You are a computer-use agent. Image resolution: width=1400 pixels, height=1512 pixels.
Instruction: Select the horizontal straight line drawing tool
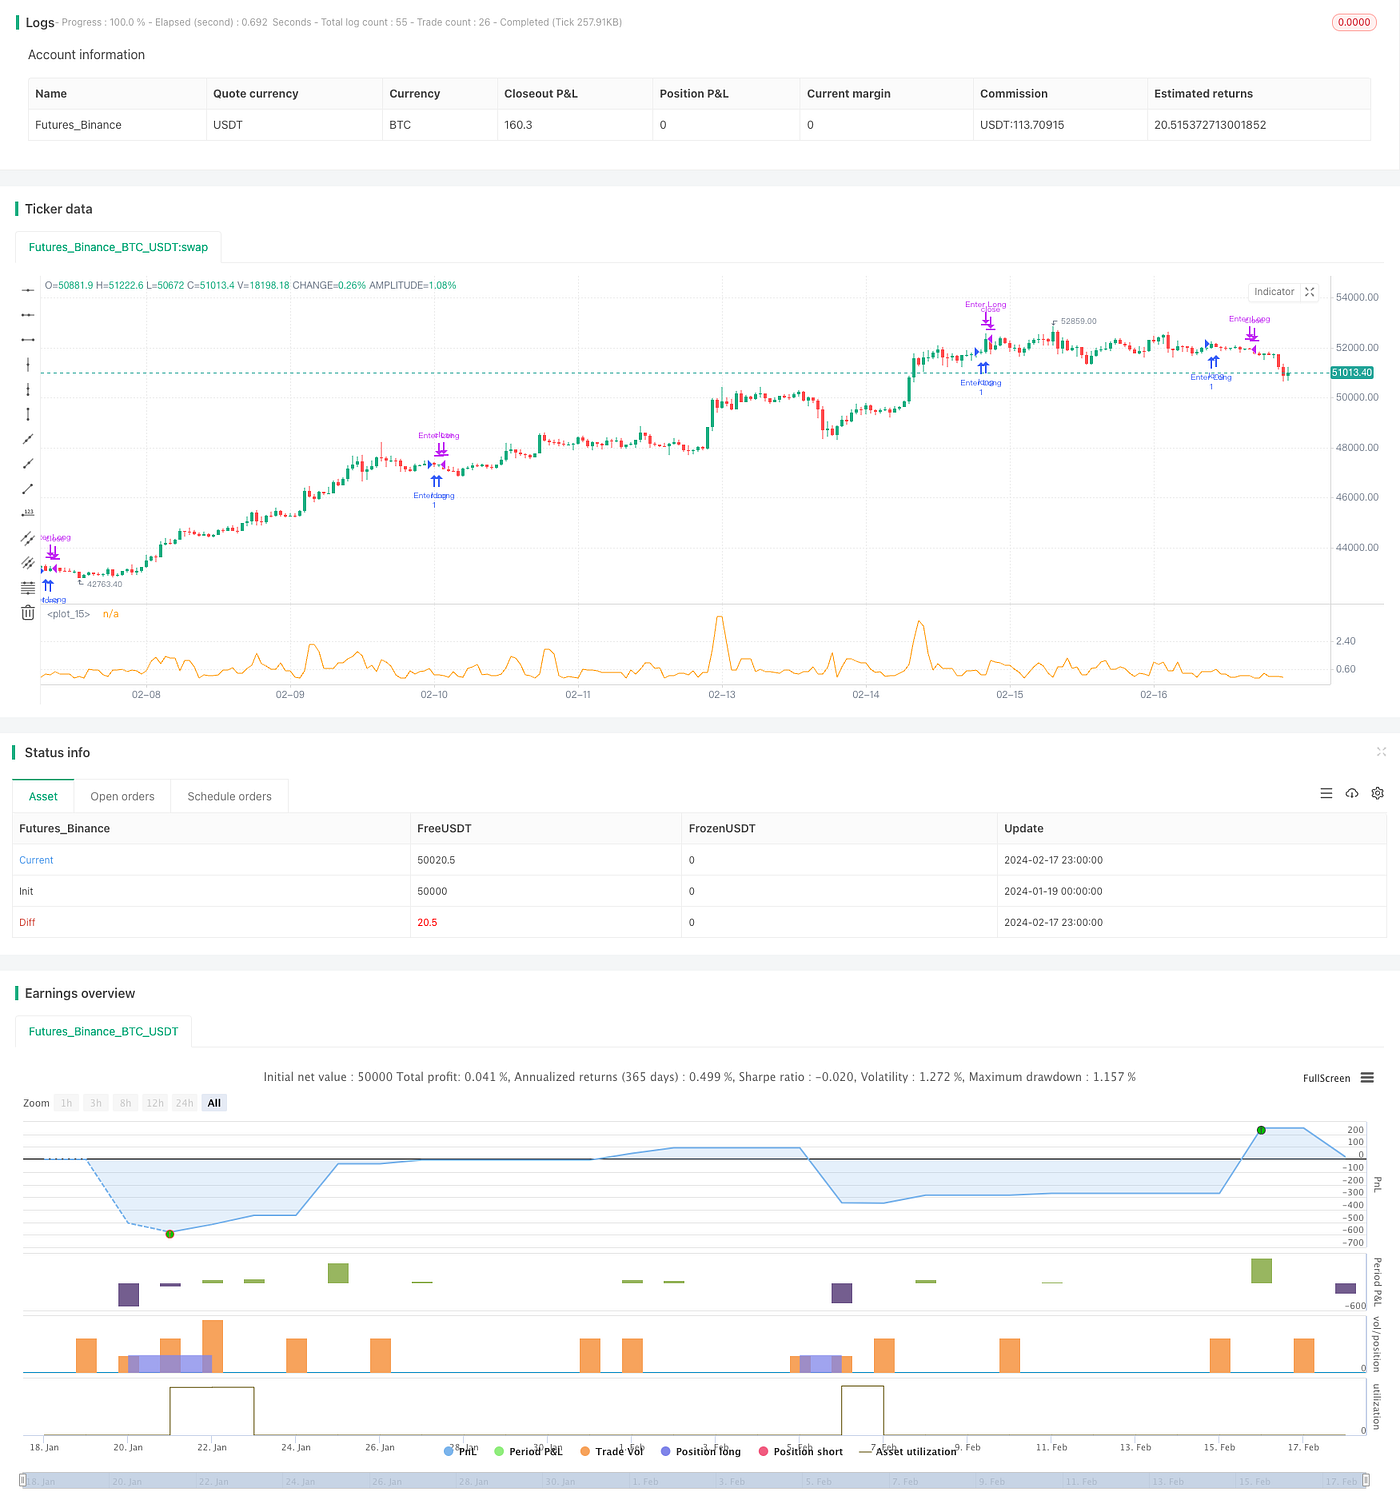pos(28,289)
